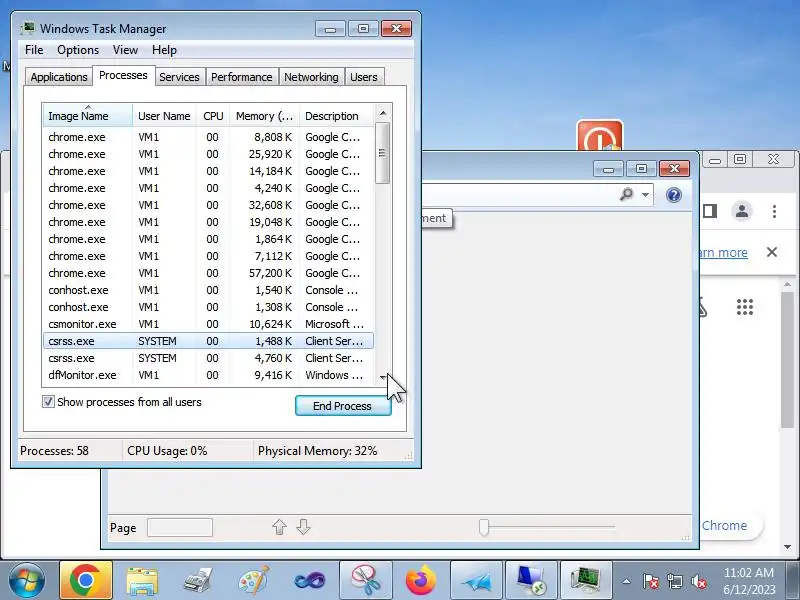Select the highlighted csrss.exe 1,488 K row
800x600 pixels.
208,341
